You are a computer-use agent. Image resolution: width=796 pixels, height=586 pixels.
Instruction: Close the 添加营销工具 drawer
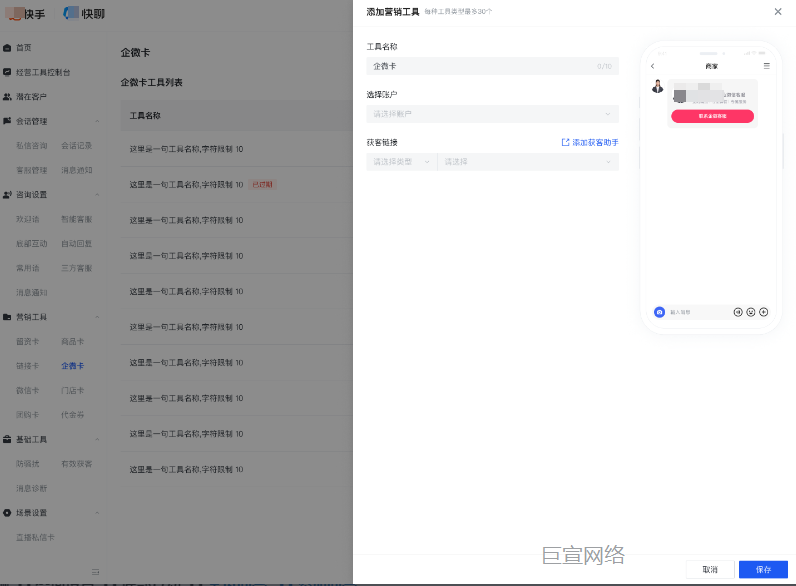(778, 11)
